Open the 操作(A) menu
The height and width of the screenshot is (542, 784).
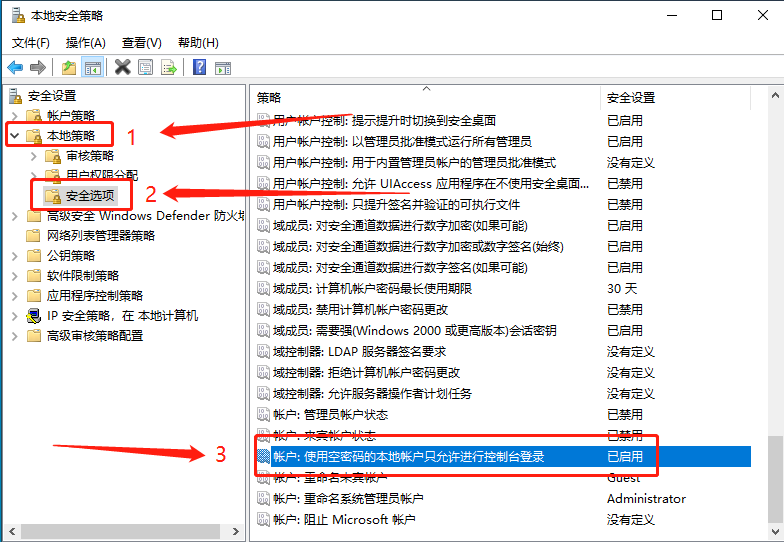86,43
